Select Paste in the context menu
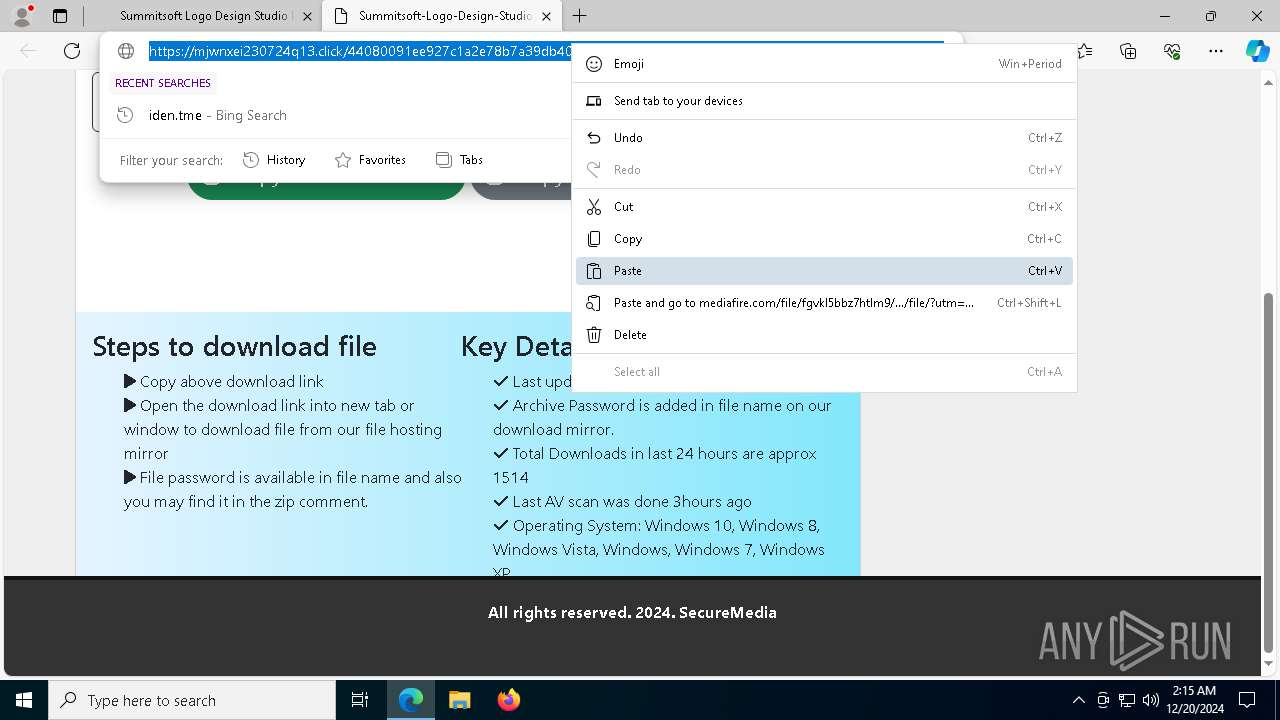 point(824,271)
